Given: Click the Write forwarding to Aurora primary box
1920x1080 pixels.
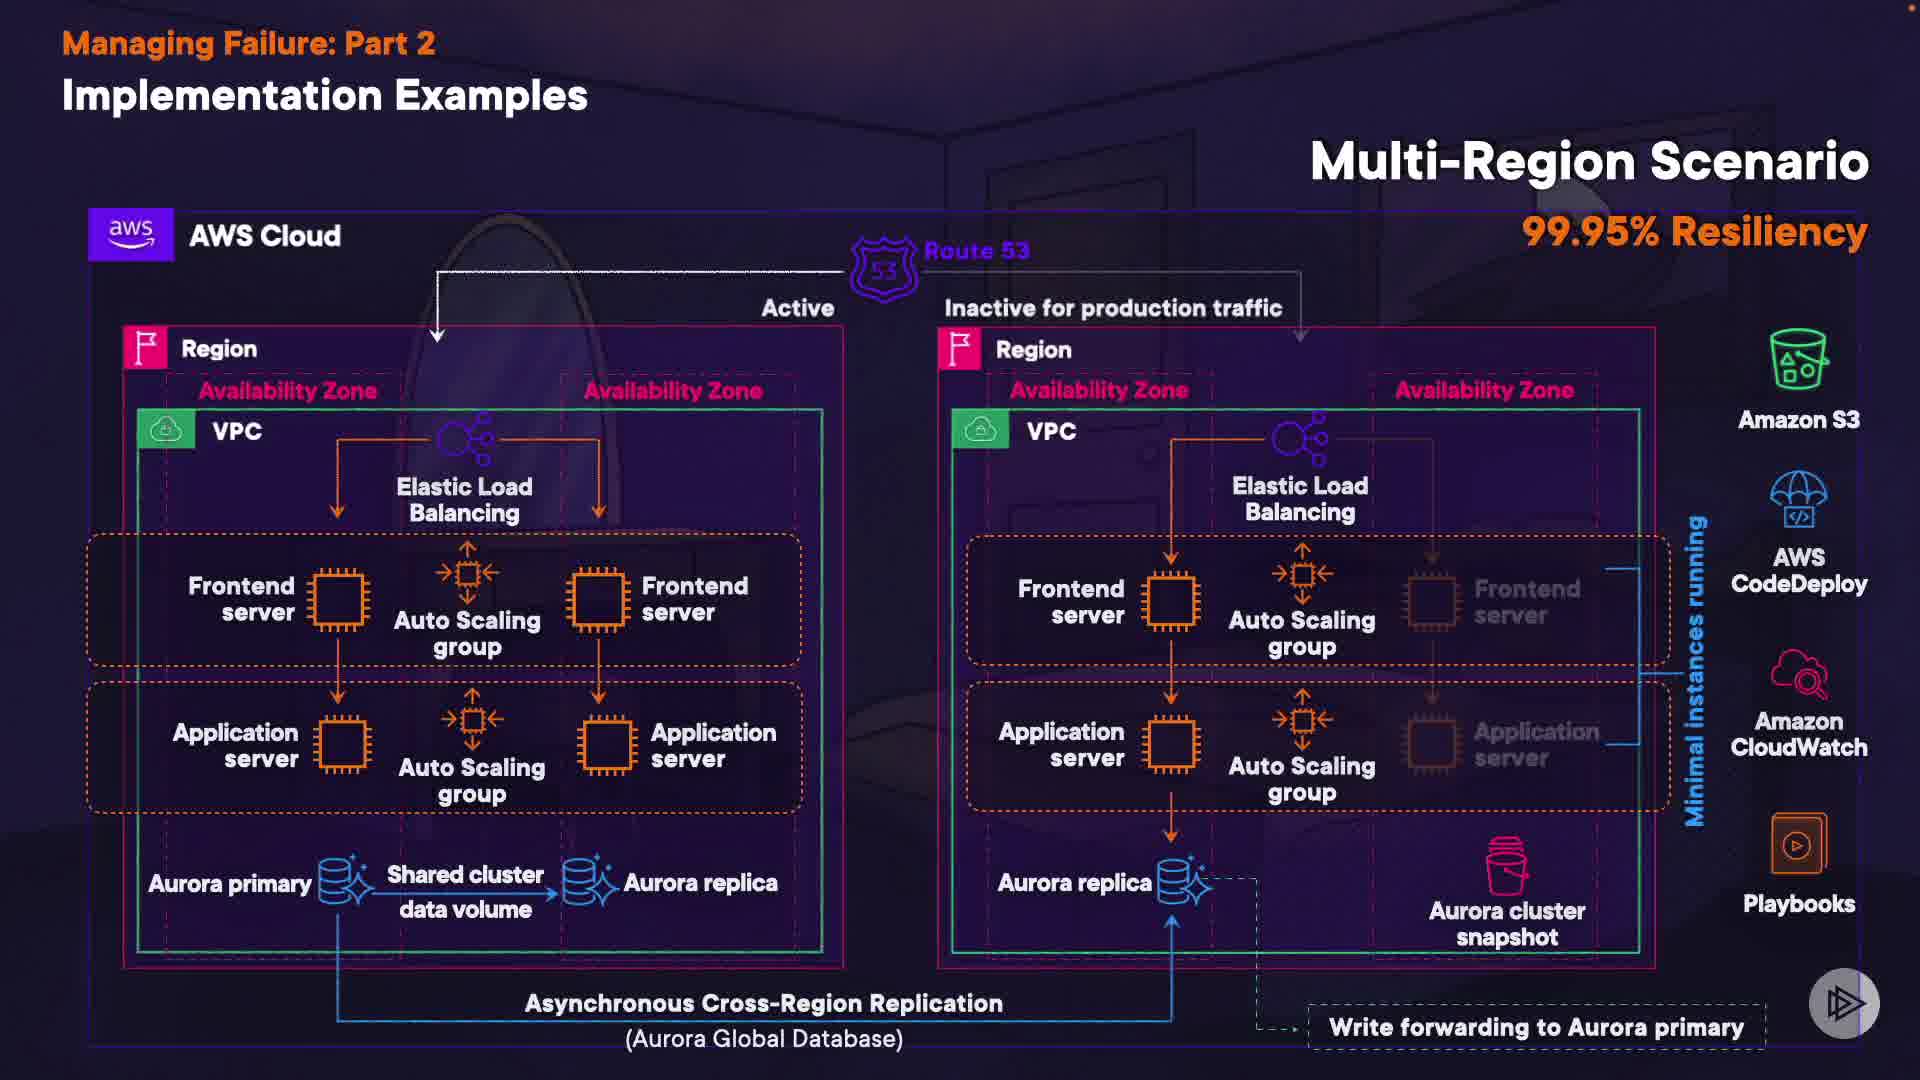Looking at the screenshot, I should tap(1536, 1027).
